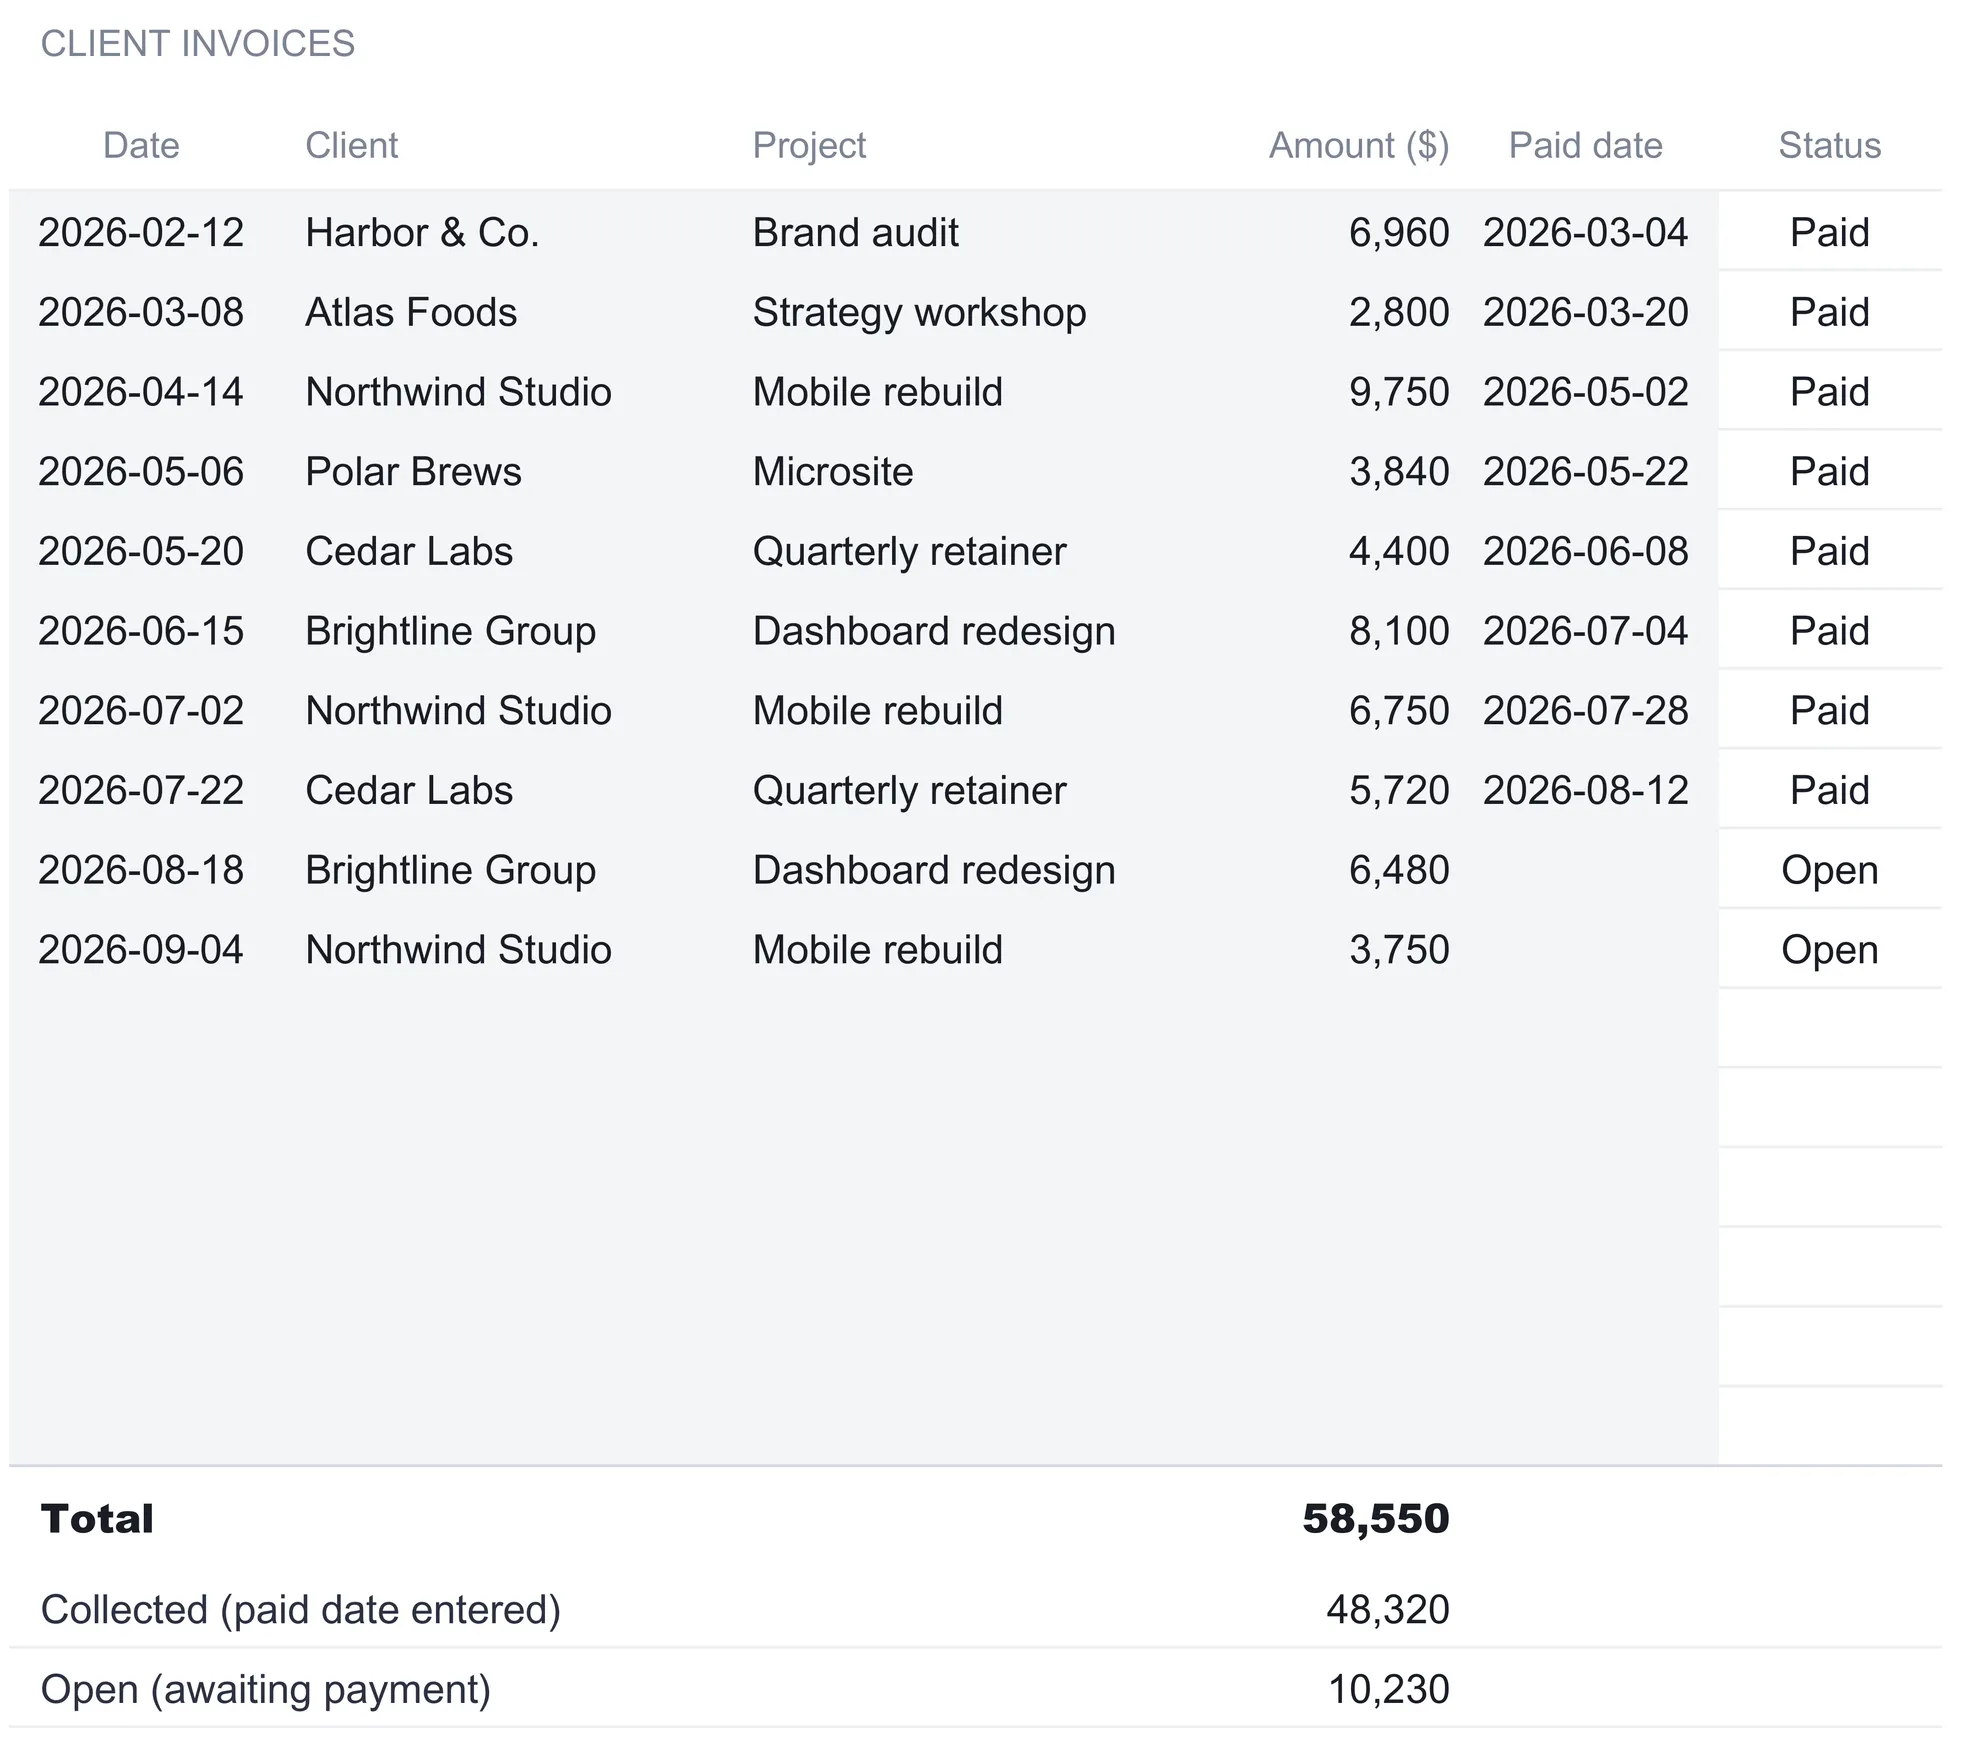Select the Harbor & Co. client cell
The width and height of the screenshot is (1972, 1757).
(x=422, y=232)
